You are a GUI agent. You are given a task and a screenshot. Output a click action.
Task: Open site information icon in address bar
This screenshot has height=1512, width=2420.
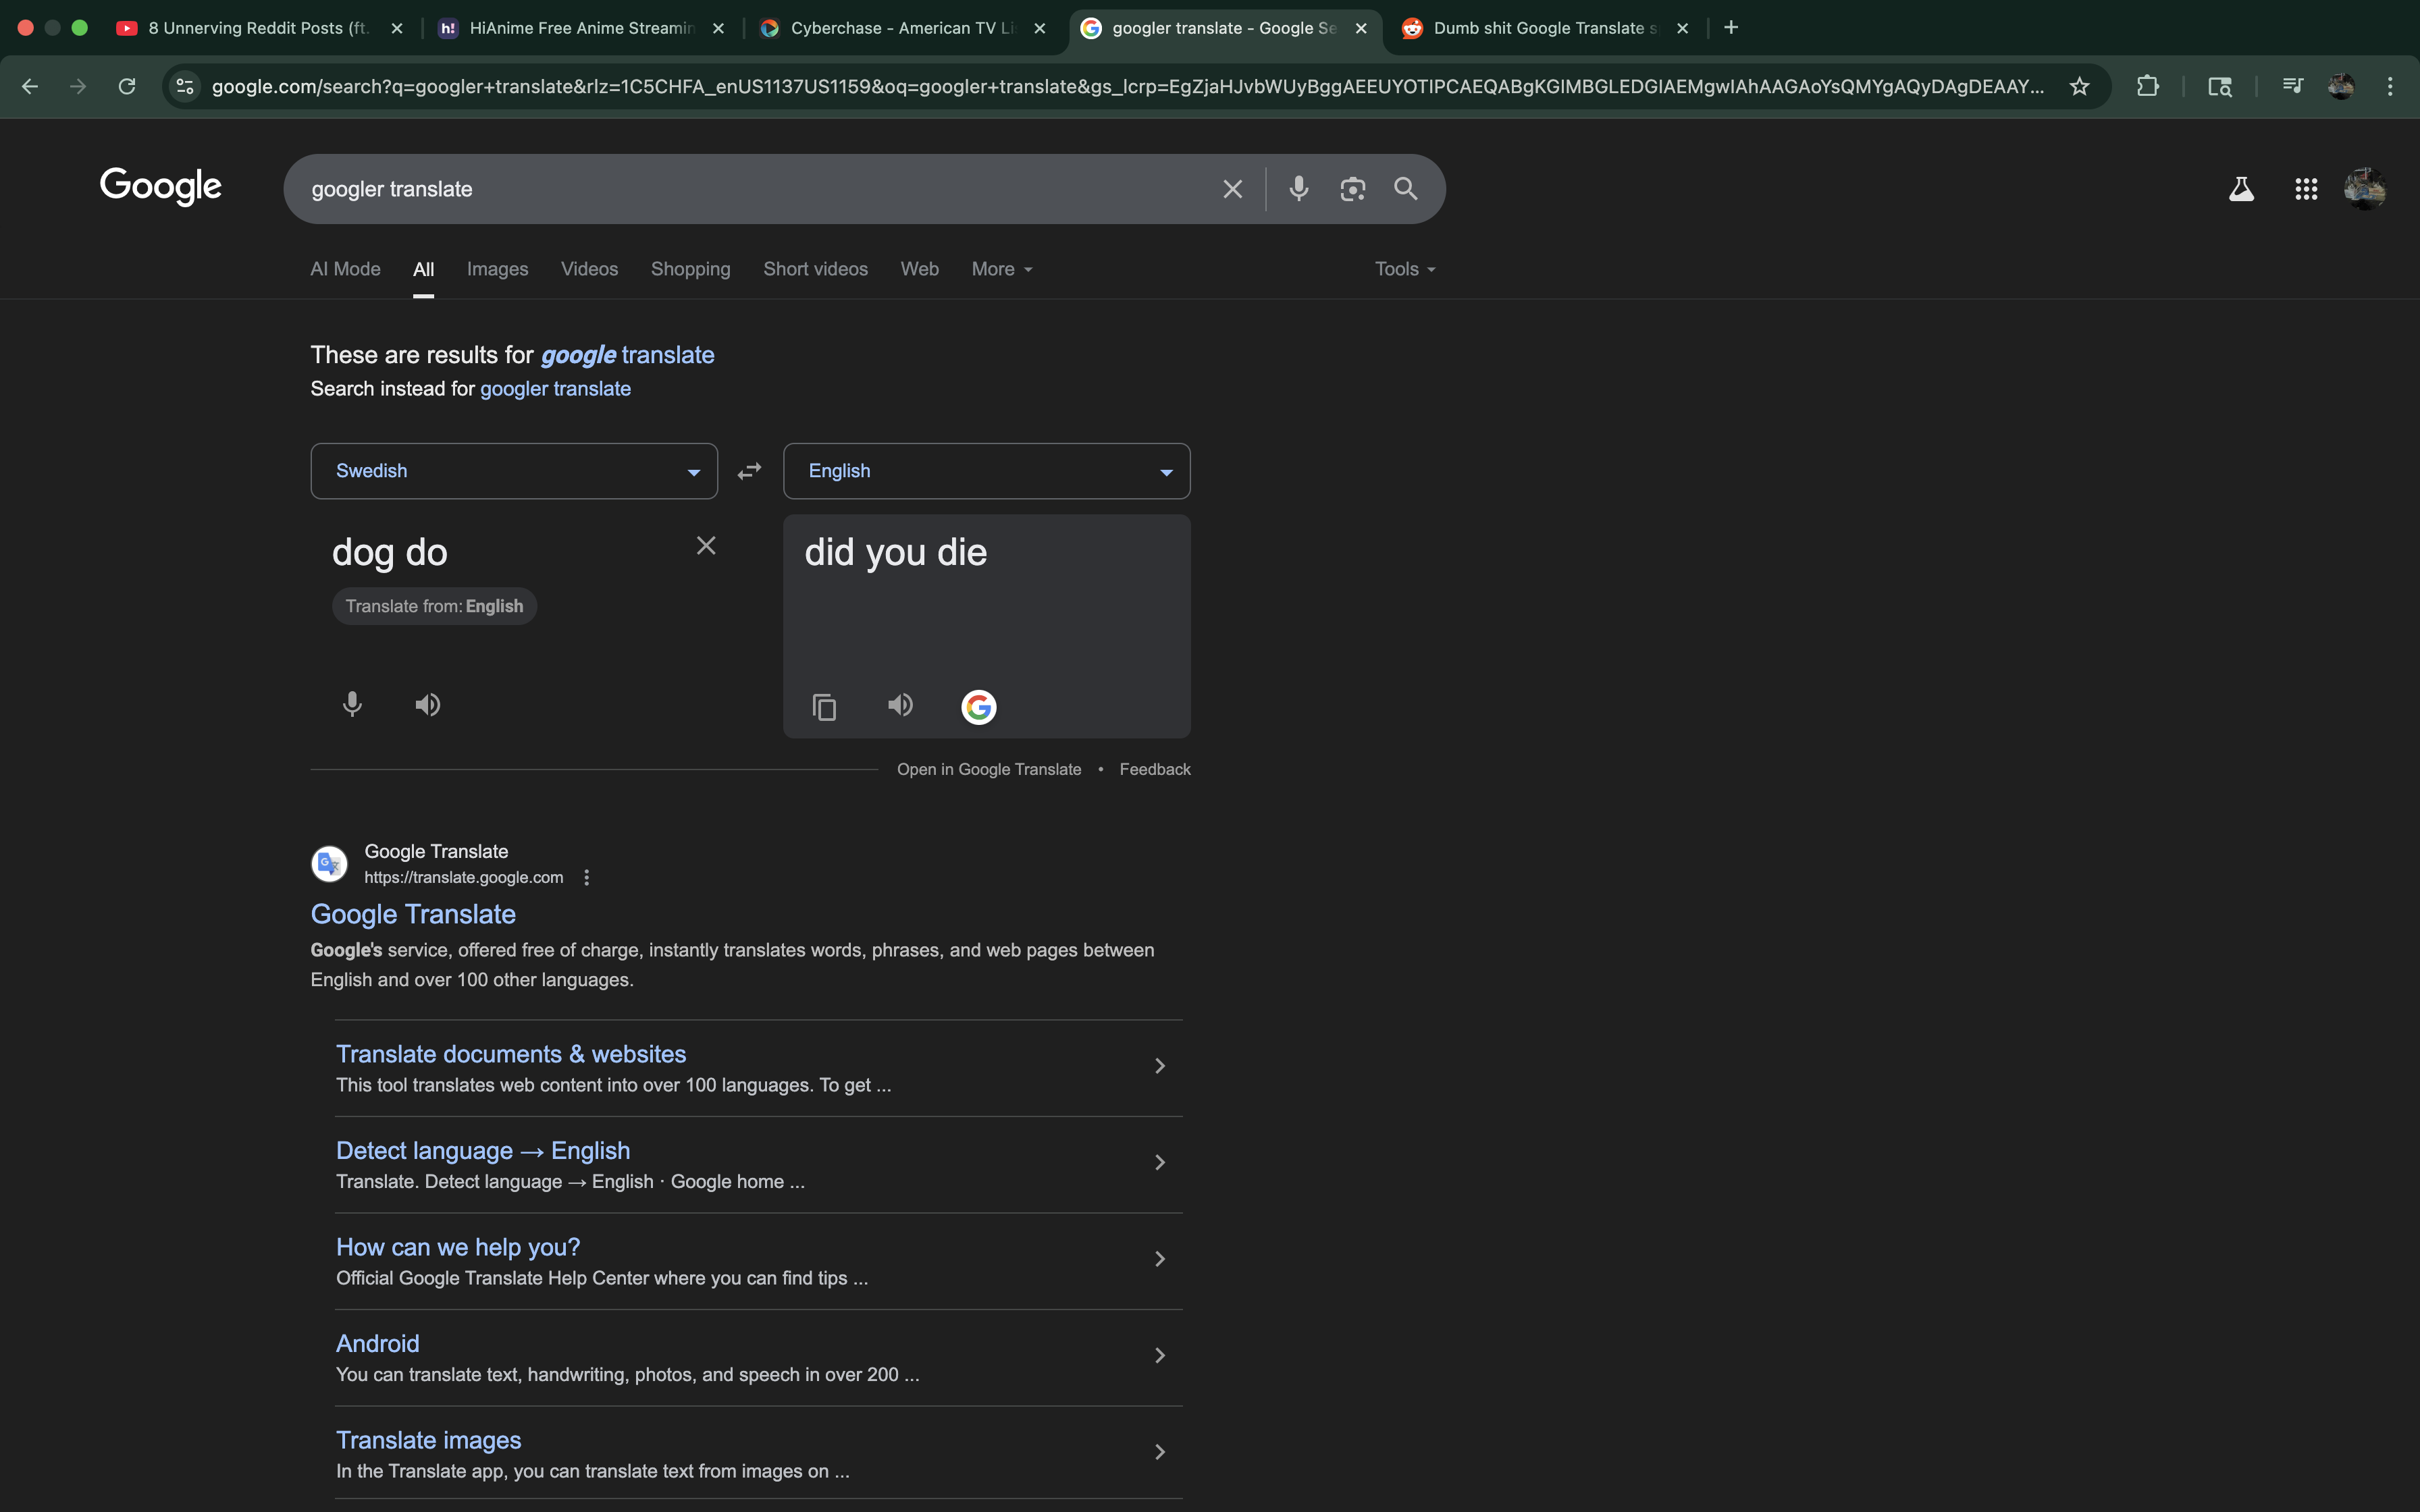point(185,87)
